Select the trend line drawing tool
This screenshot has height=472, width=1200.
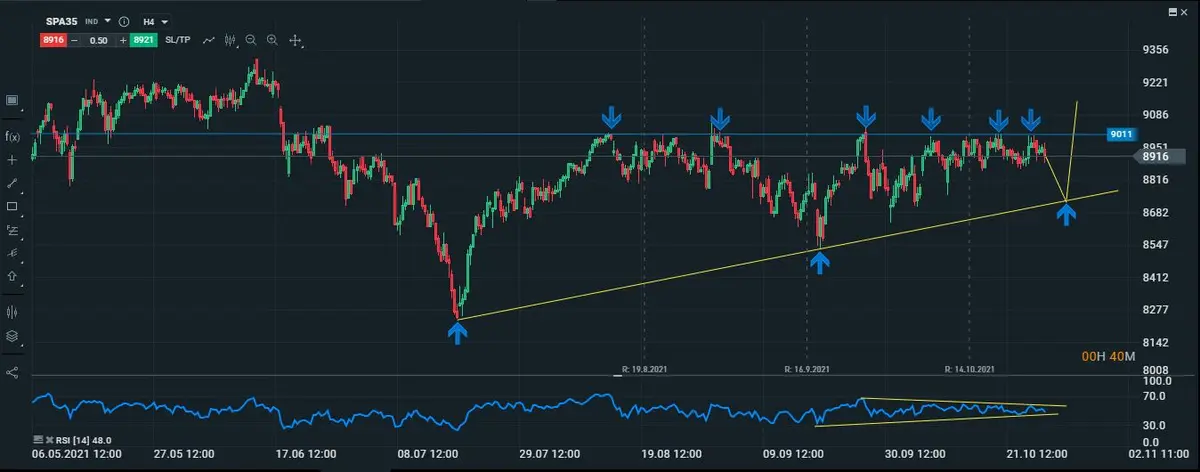coord(13,184)
